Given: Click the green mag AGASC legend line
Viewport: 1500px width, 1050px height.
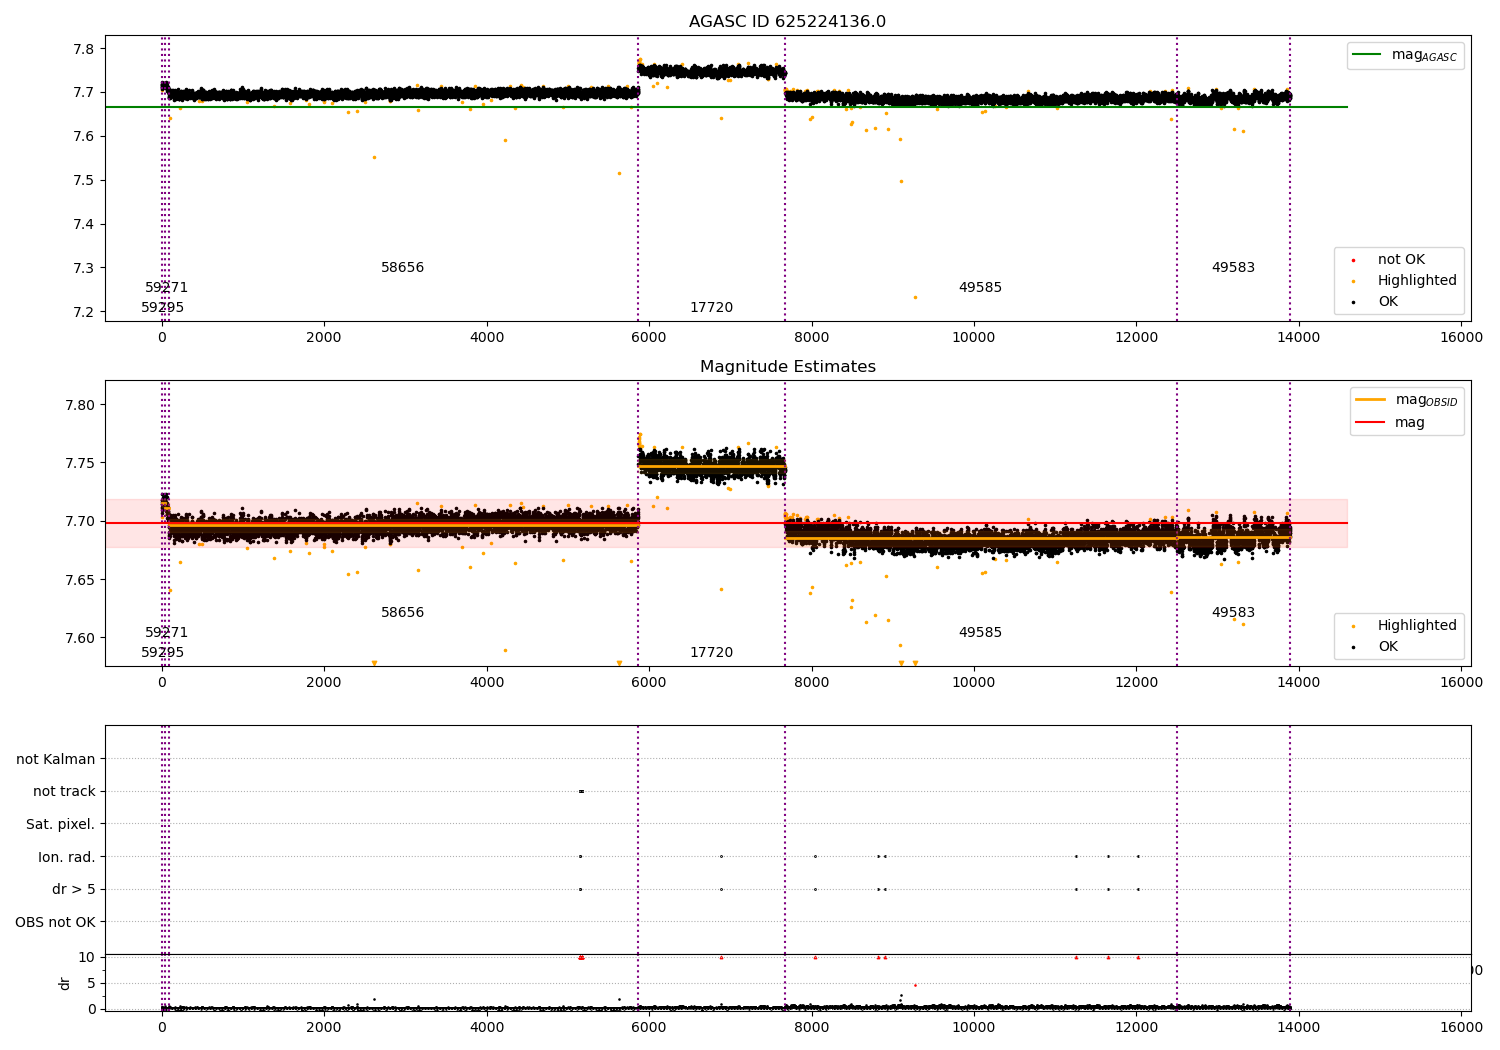Looking at the screenshot, I should click(1367, 55).
